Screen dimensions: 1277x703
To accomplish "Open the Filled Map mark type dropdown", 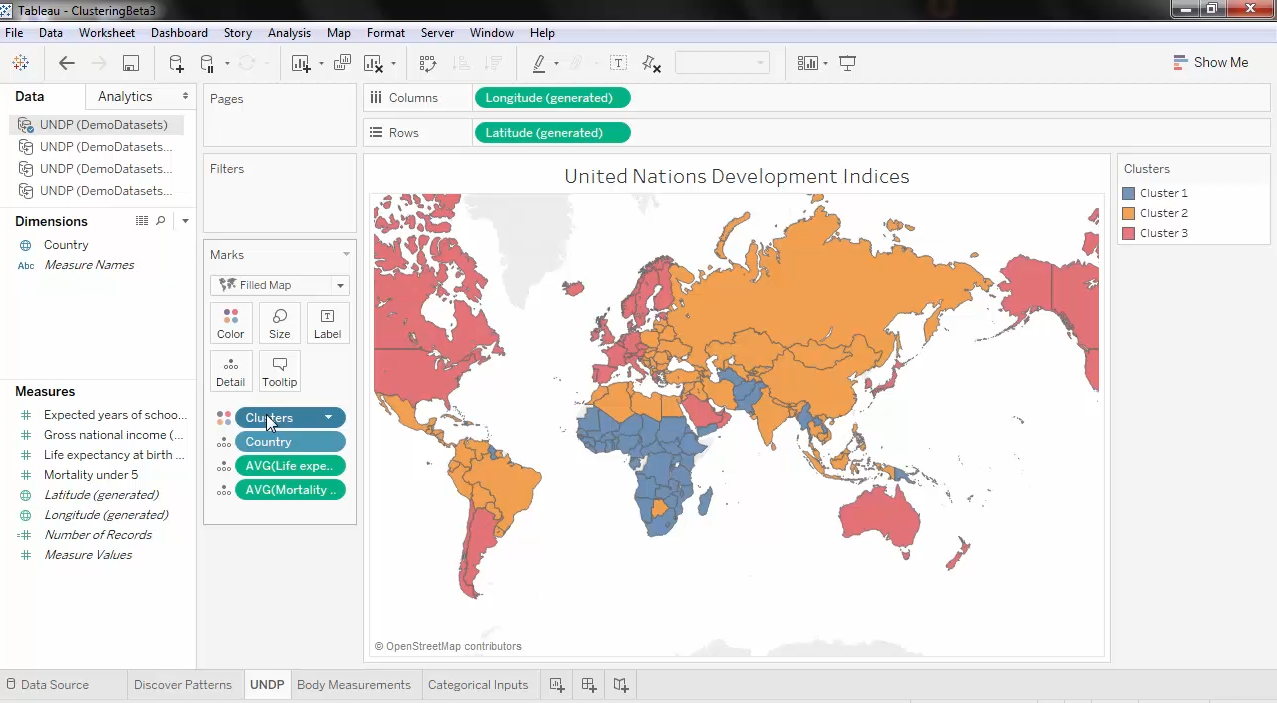I will pyautogui.click(x=280, y=285).
